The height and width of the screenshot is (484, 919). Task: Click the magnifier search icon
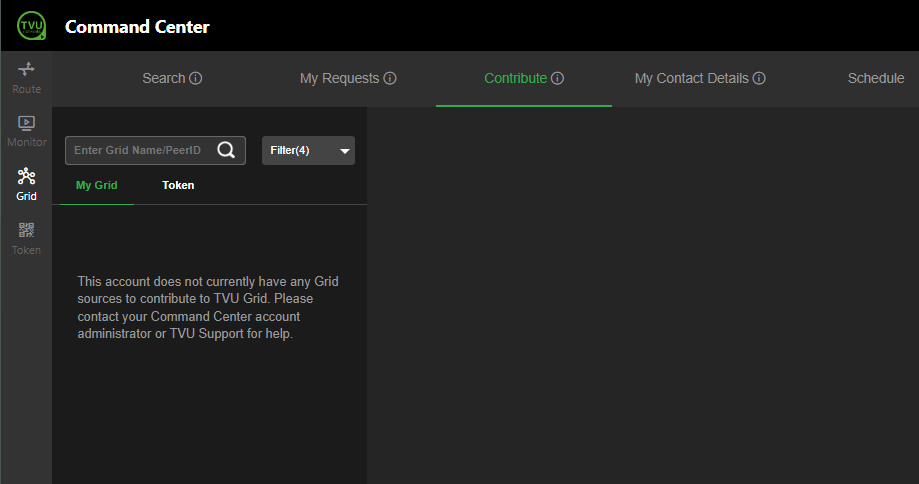point(227,150)
